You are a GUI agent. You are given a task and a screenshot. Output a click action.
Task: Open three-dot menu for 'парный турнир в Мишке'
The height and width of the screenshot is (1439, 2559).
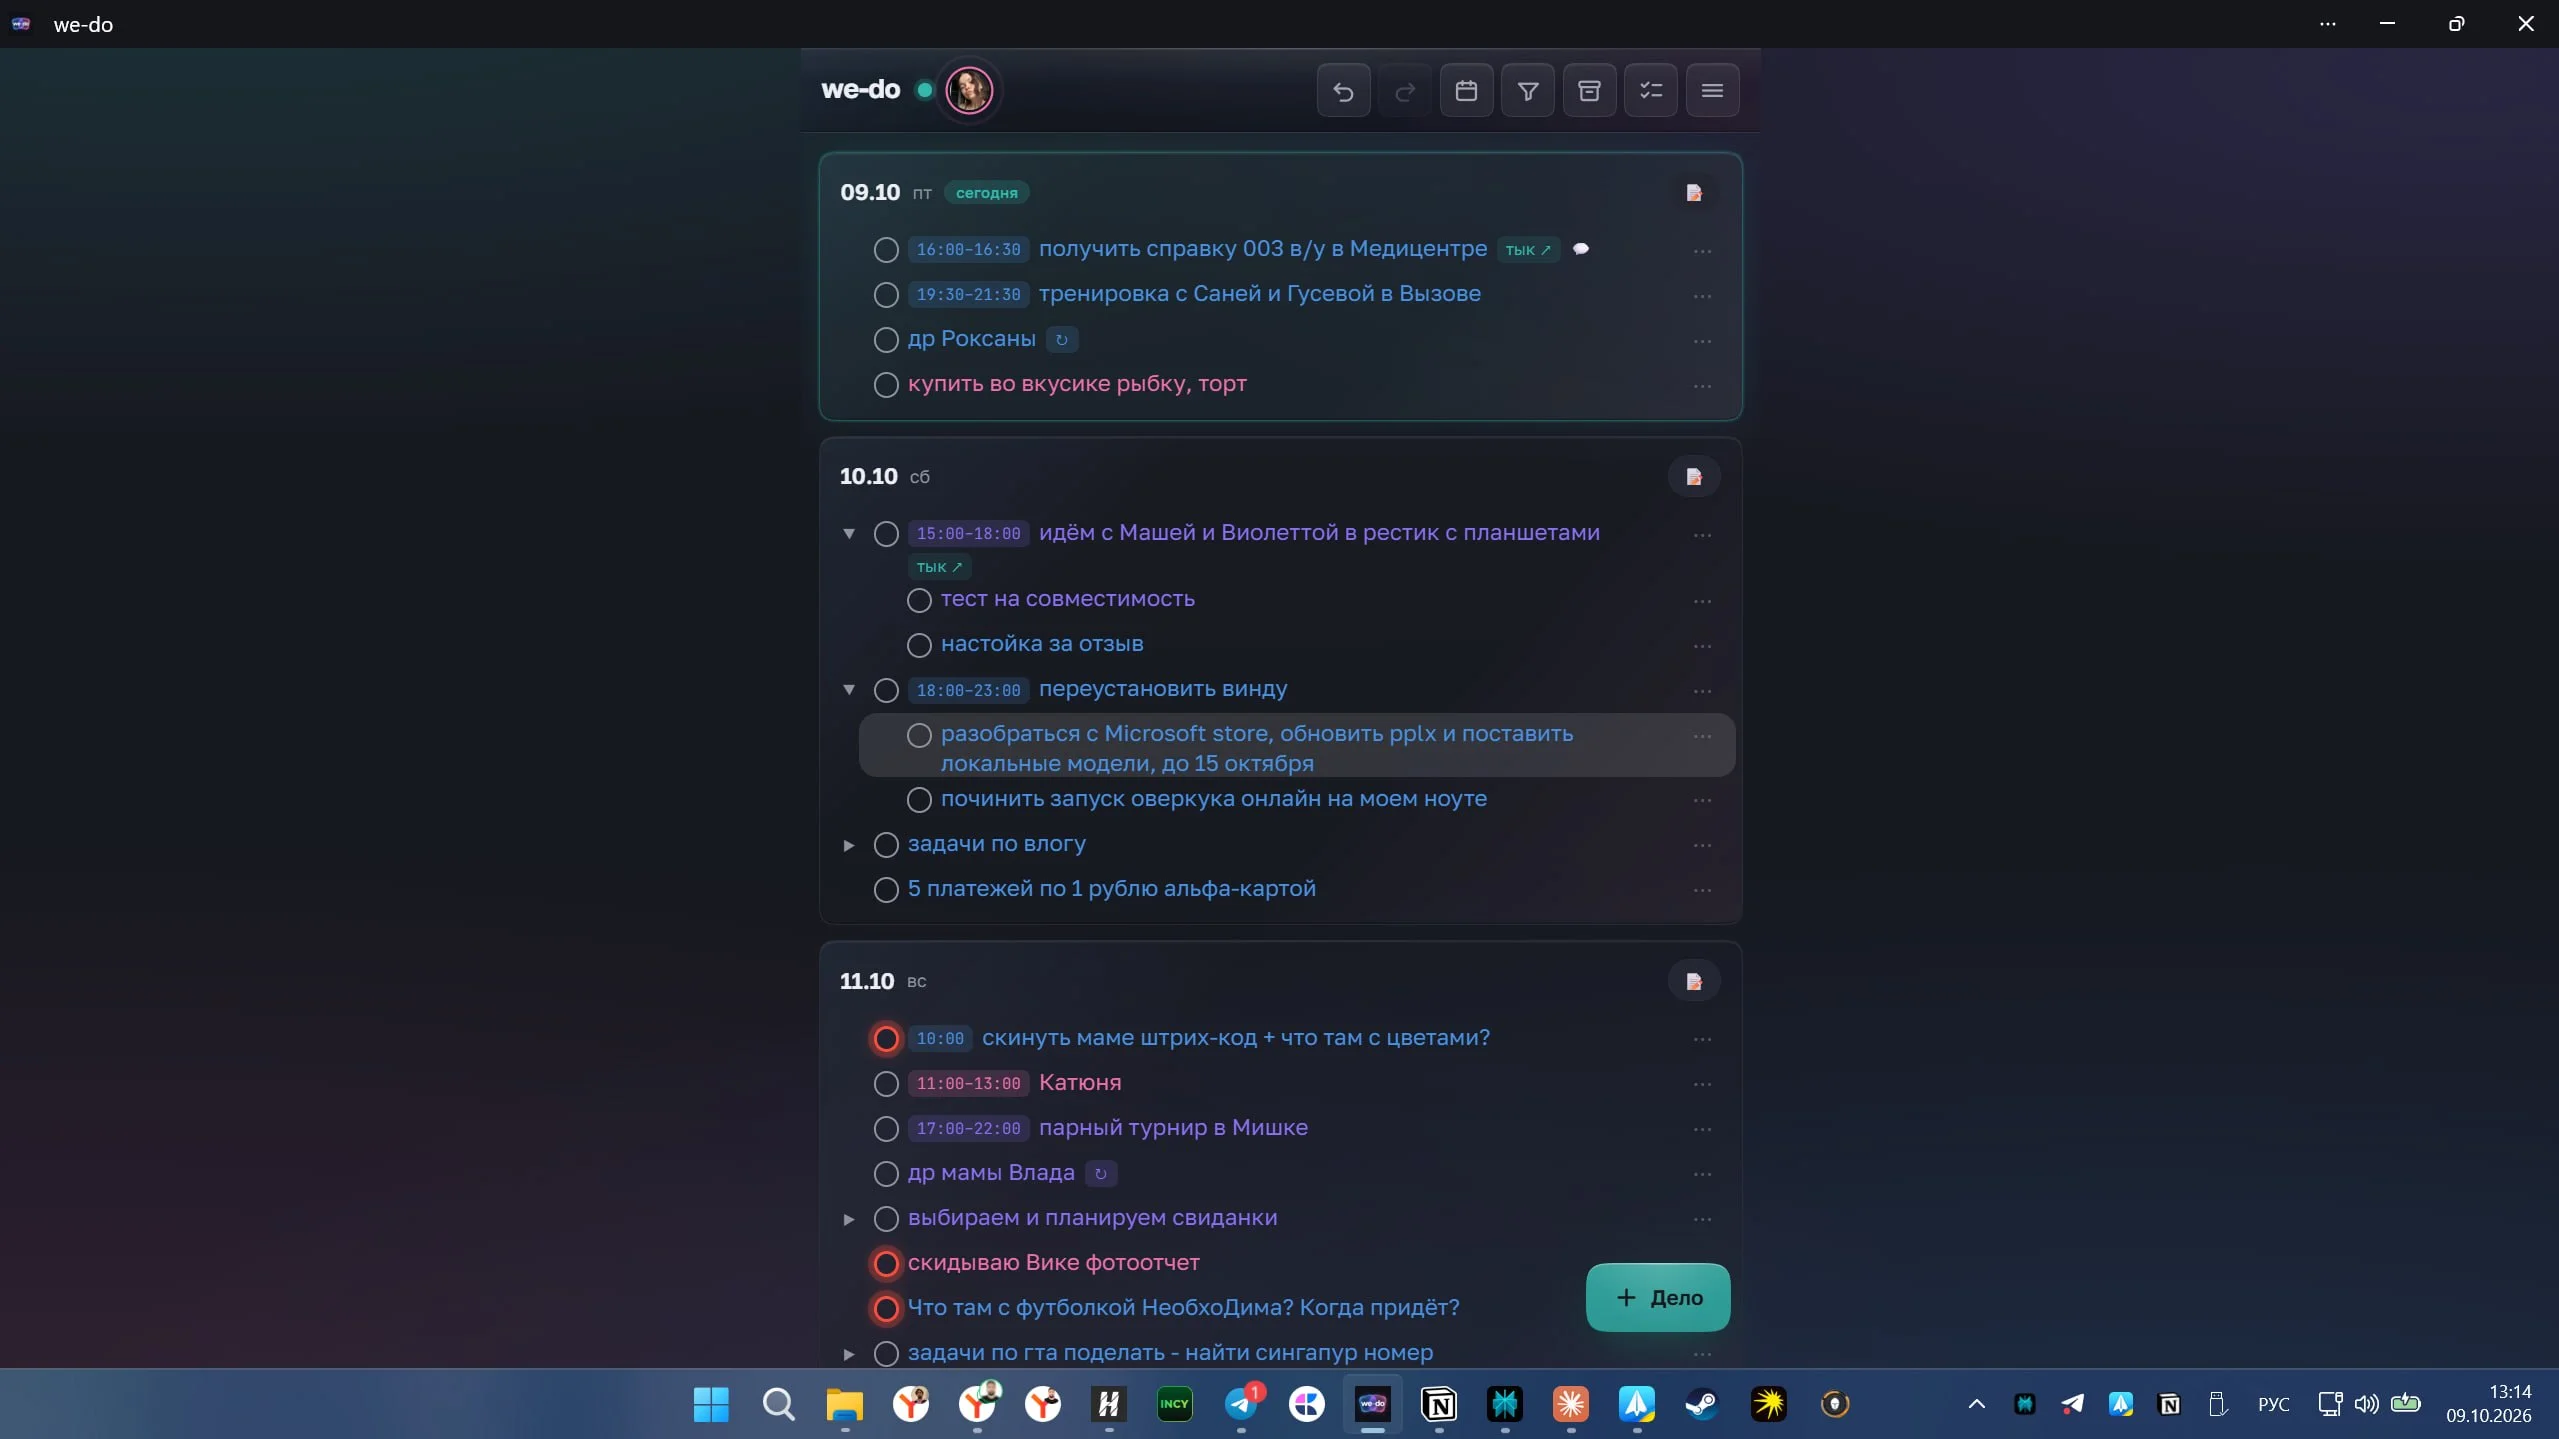pyautogui.click(x=1702, y=1130)
